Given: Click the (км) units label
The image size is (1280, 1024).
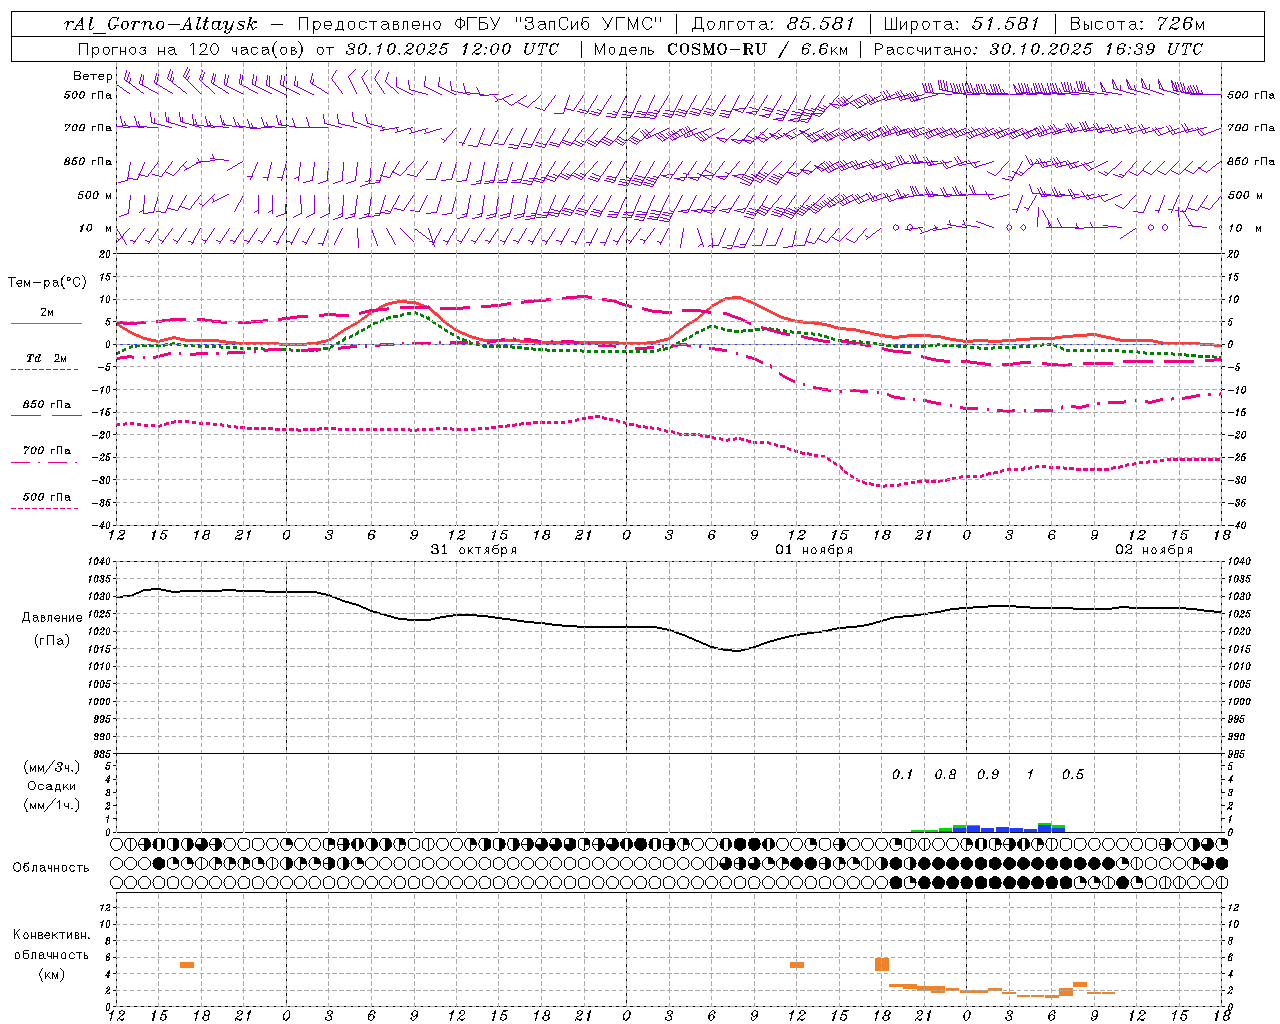Looking at the screenshot, I should [52, 974].
